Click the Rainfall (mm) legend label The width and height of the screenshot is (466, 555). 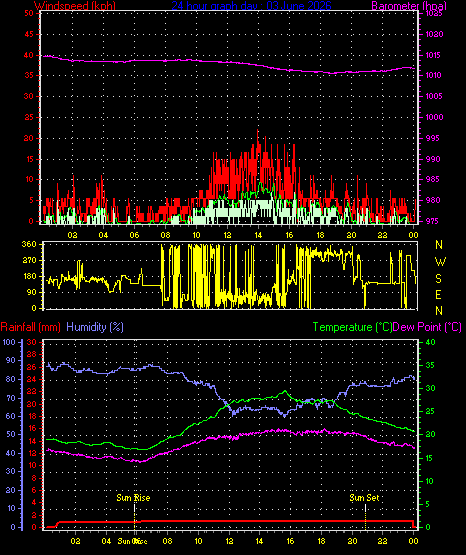[30, 327]
